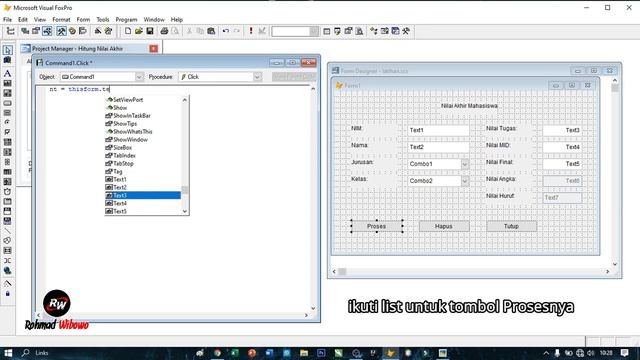640x360 pixels.
Task: Click the Text7 field beside Nilai Huruf
Action: 562,198
